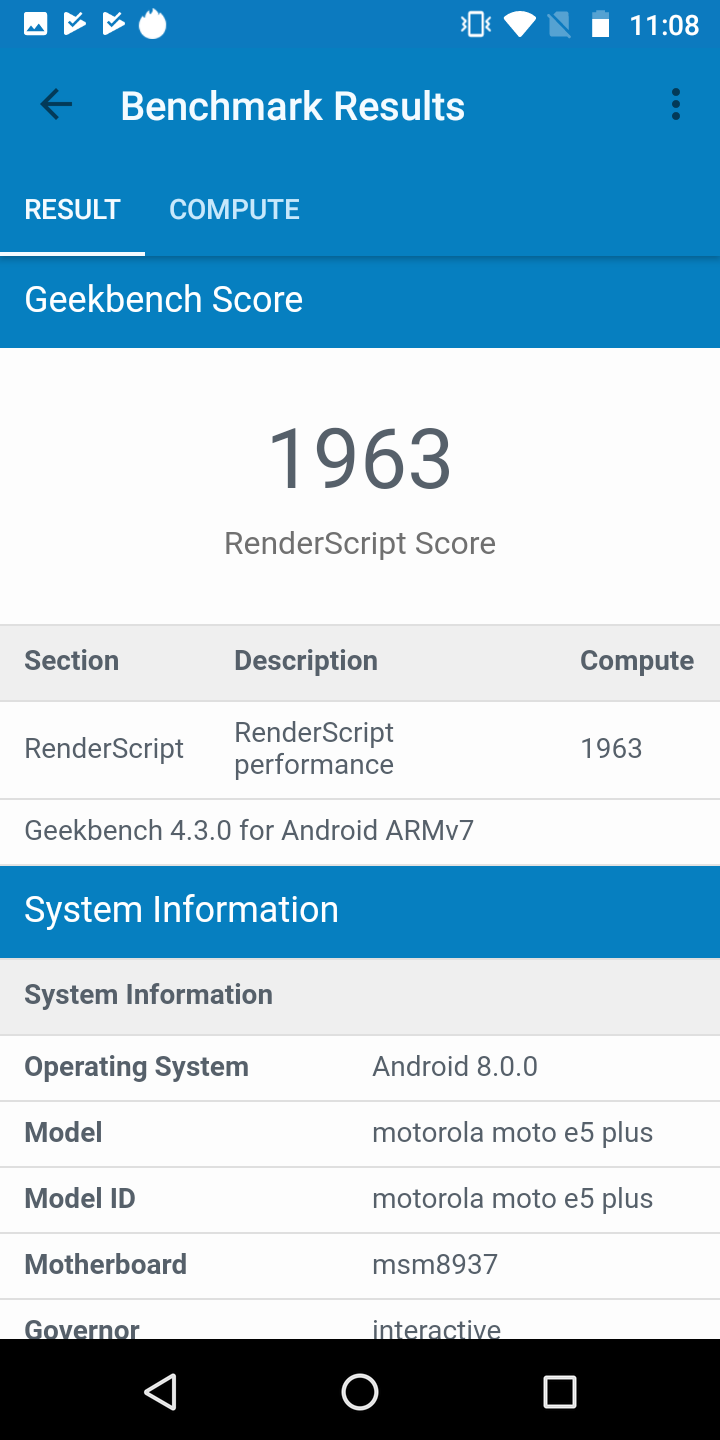Tap the Android home circle button
720x1440 pixels.
coord(360,1391)
